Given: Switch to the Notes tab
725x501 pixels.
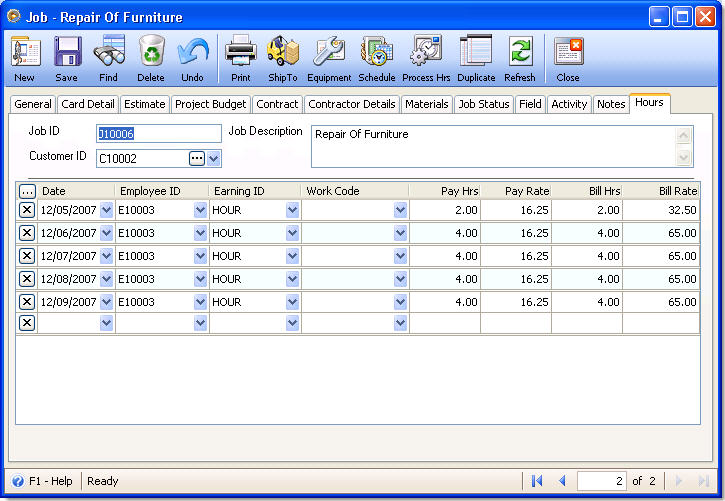Looking at the screenshot, I should point(611,104).
